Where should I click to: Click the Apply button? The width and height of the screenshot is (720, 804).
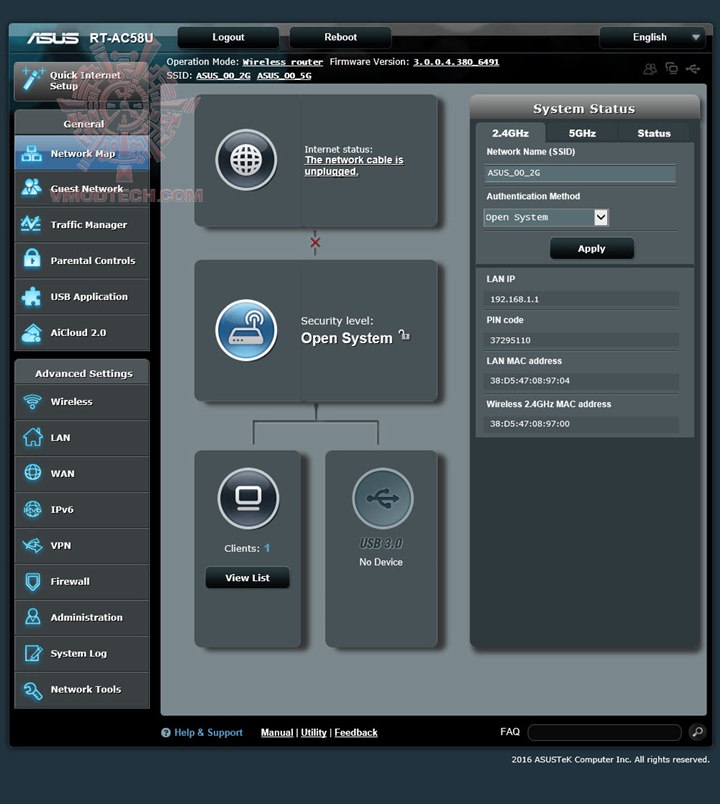point(592,249)
